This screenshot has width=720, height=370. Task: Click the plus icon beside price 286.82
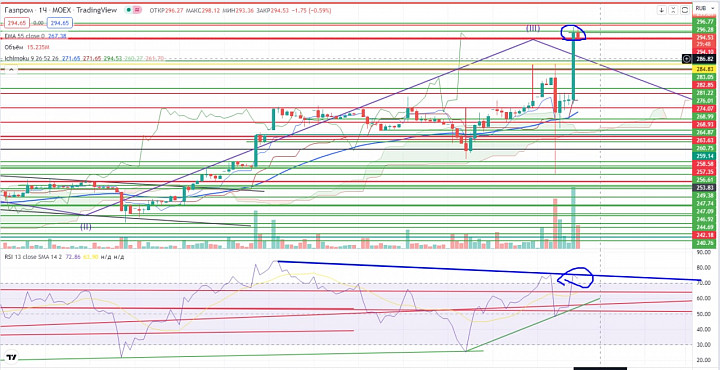(686, 59)
